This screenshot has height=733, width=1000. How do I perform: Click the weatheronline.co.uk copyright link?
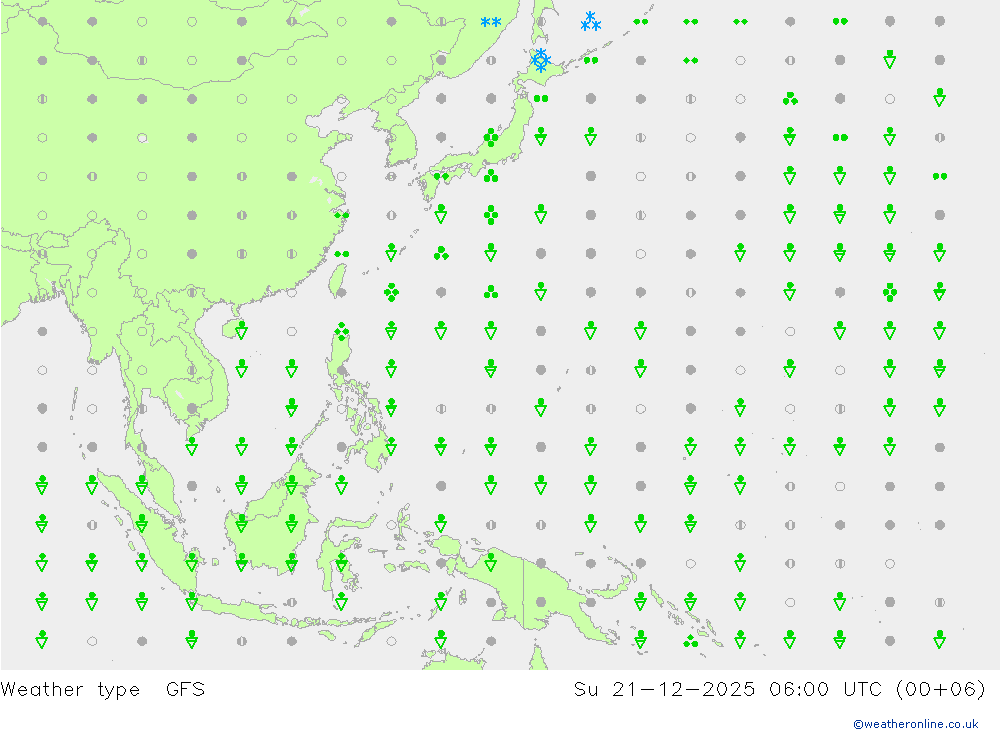pyautogui.click(x=915, y=724)
